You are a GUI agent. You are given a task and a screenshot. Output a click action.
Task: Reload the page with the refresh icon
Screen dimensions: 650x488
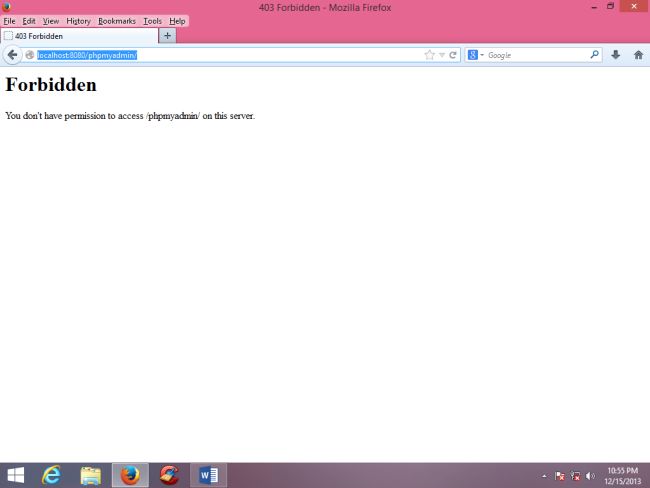click(453, 55)
